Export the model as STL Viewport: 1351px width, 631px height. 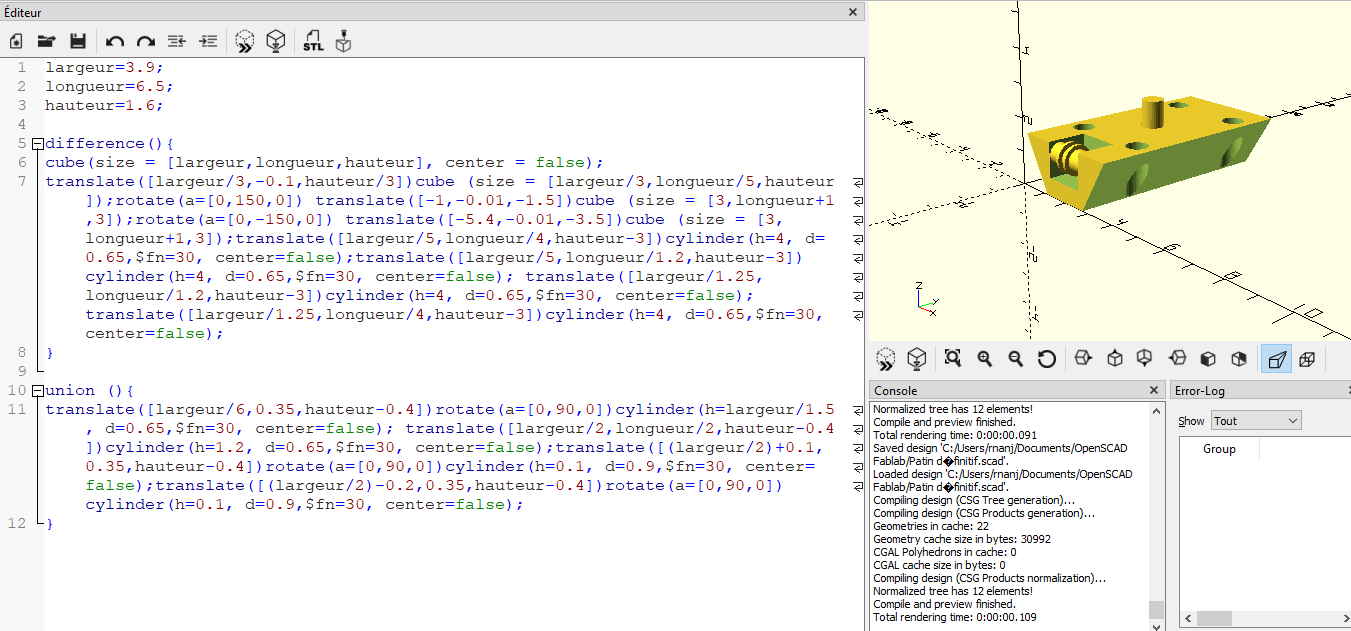click(313, 42)
